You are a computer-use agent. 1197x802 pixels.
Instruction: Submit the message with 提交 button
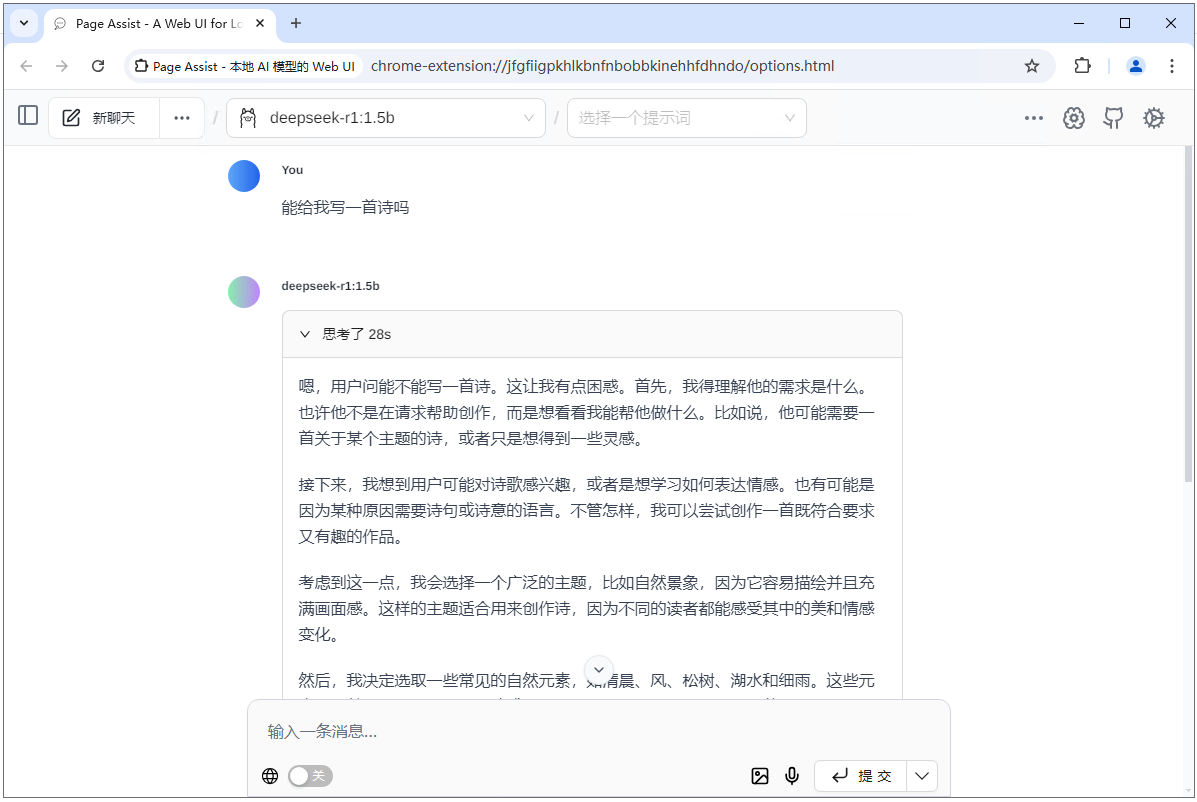tap(860, 776)
